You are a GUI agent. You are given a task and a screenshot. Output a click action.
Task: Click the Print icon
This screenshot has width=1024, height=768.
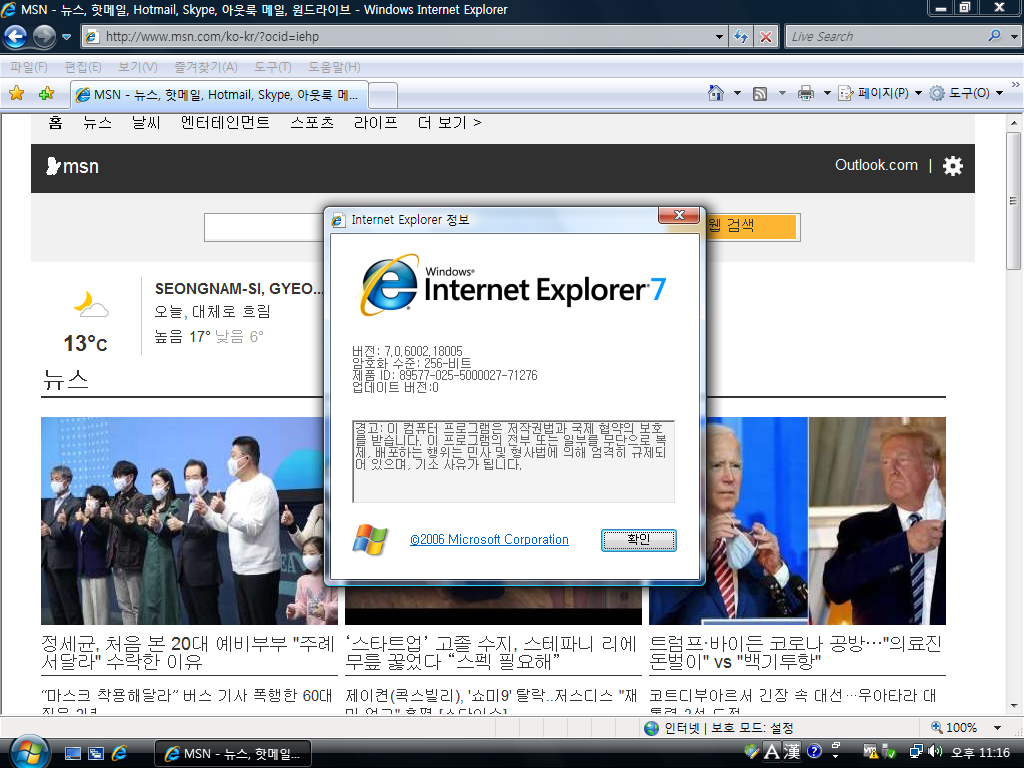[806, 93]
